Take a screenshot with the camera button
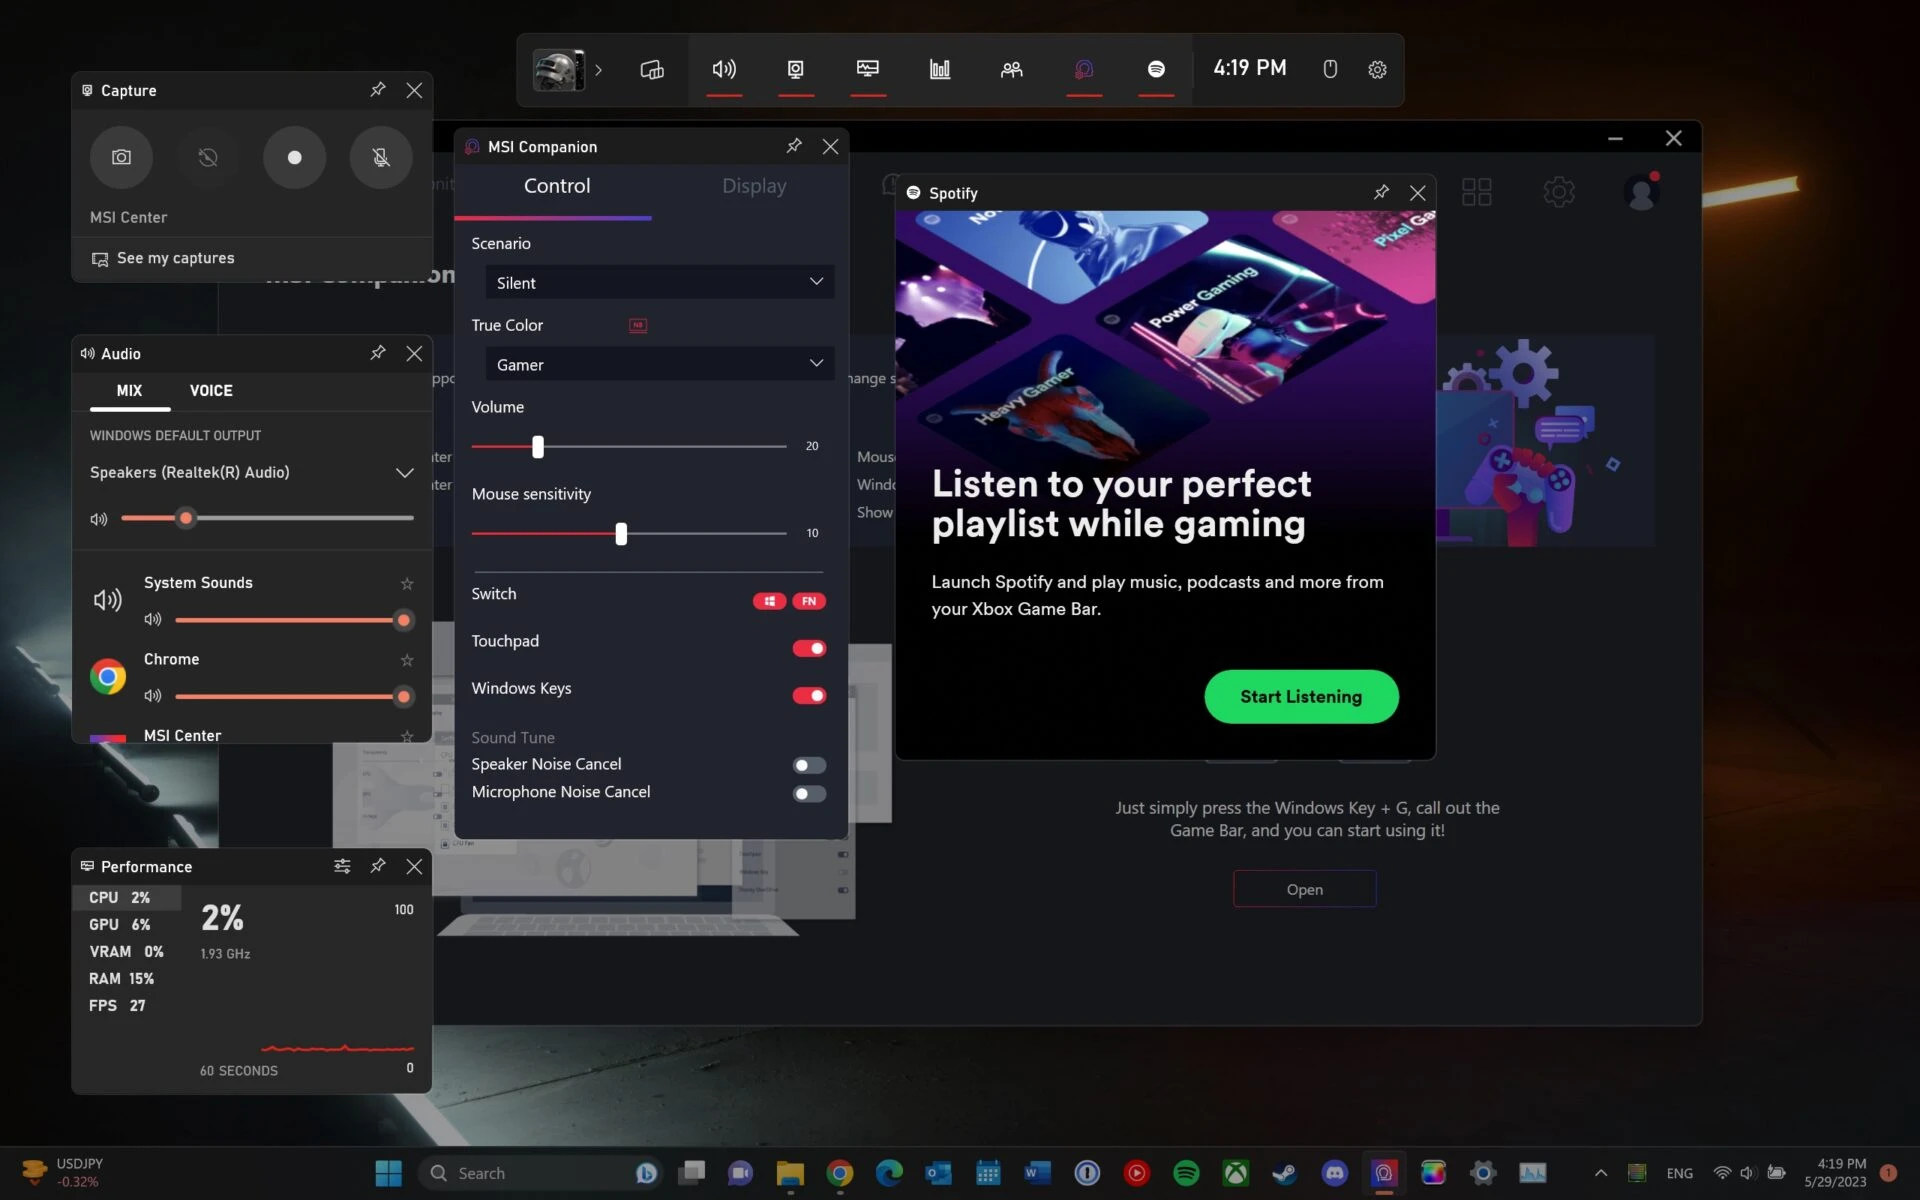The width and height of the screenshot is (1920, 1200). pyautogui.click(x=121, y=157)
